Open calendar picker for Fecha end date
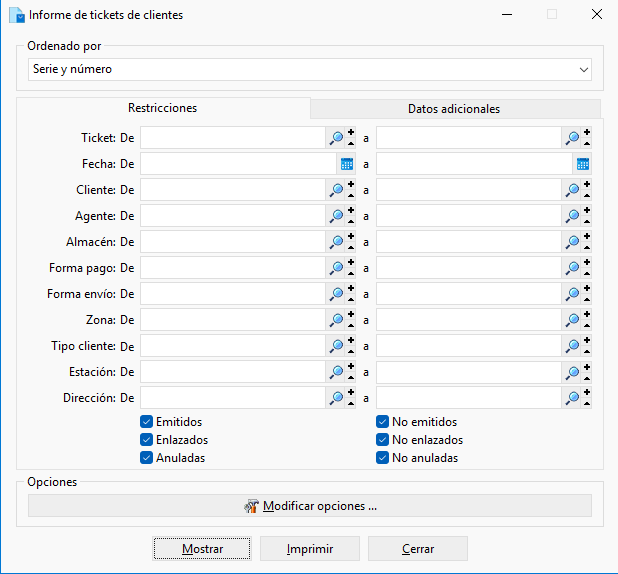Viewport: 618px width, 574px height. [x=583, y=164]
